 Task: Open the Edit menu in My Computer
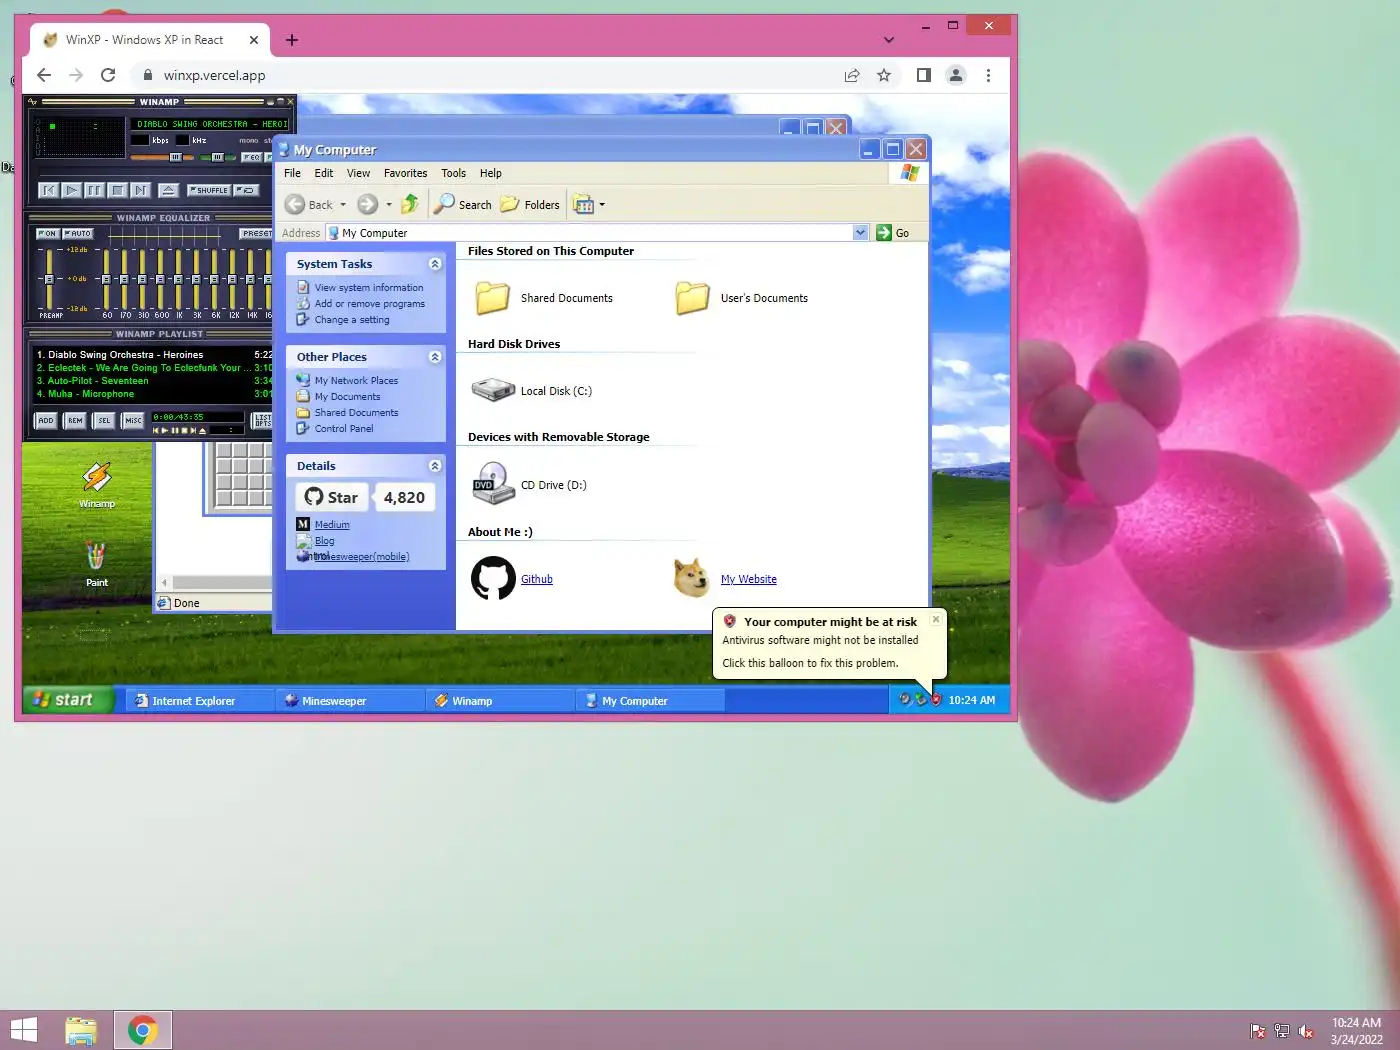click(324, 173)
